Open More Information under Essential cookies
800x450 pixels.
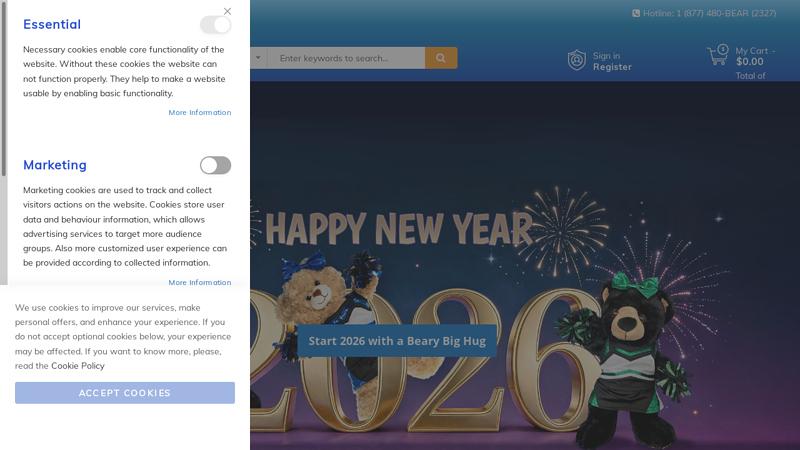pos(199,113)
